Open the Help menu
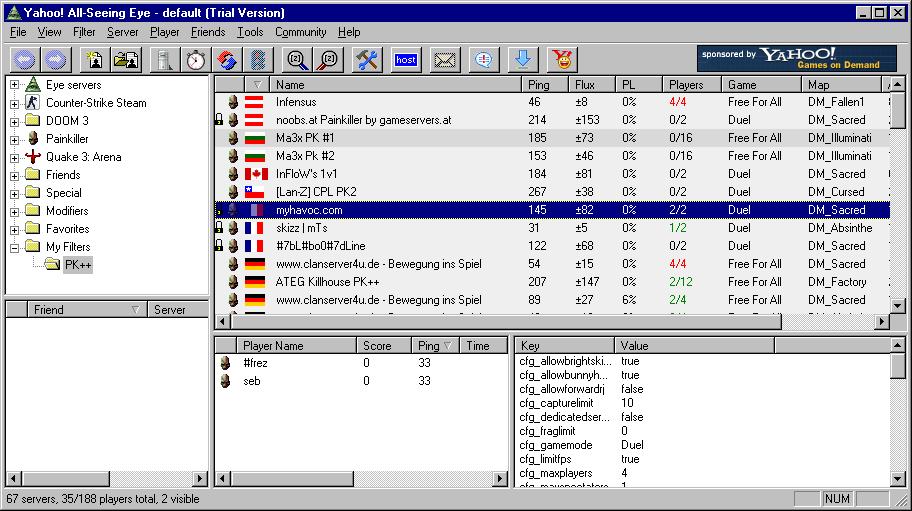 (x=349, y=32)
